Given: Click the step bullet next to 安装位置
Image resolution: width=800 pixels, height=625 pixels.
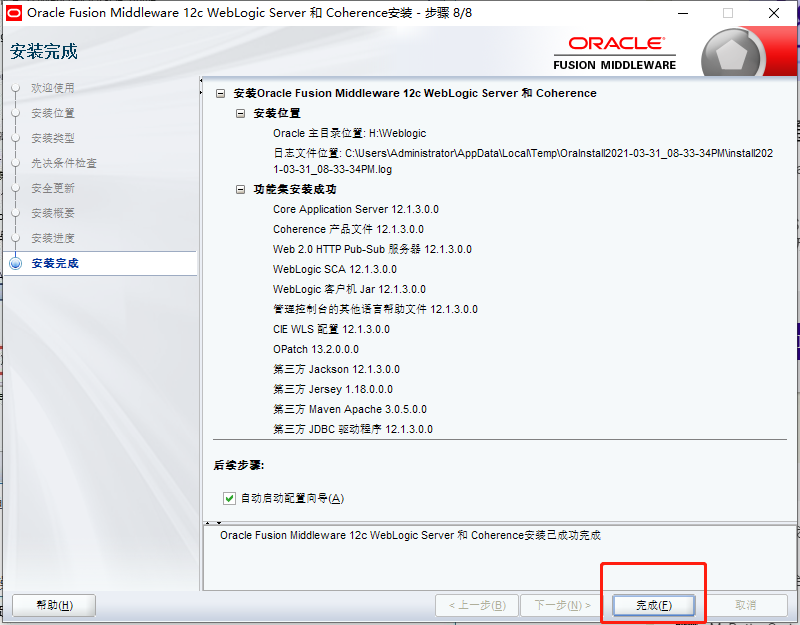Looking at the screenshot, I should click(x=16, y=113).
